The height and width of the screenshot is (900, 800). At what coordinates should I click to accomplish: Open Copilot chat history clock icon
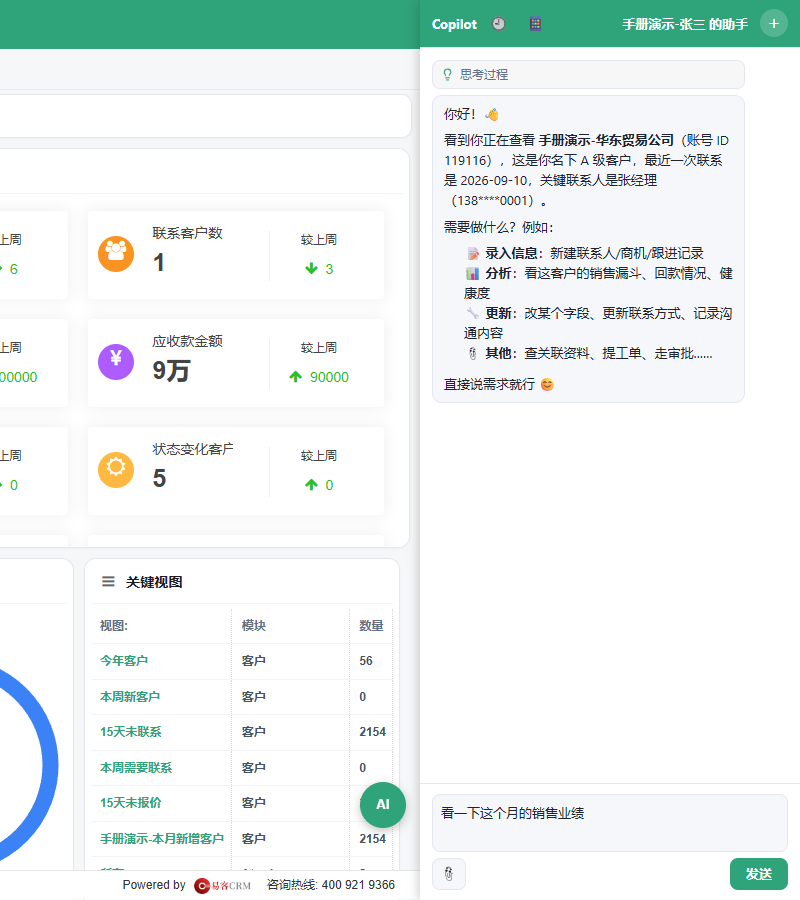[x=498, y=24]
